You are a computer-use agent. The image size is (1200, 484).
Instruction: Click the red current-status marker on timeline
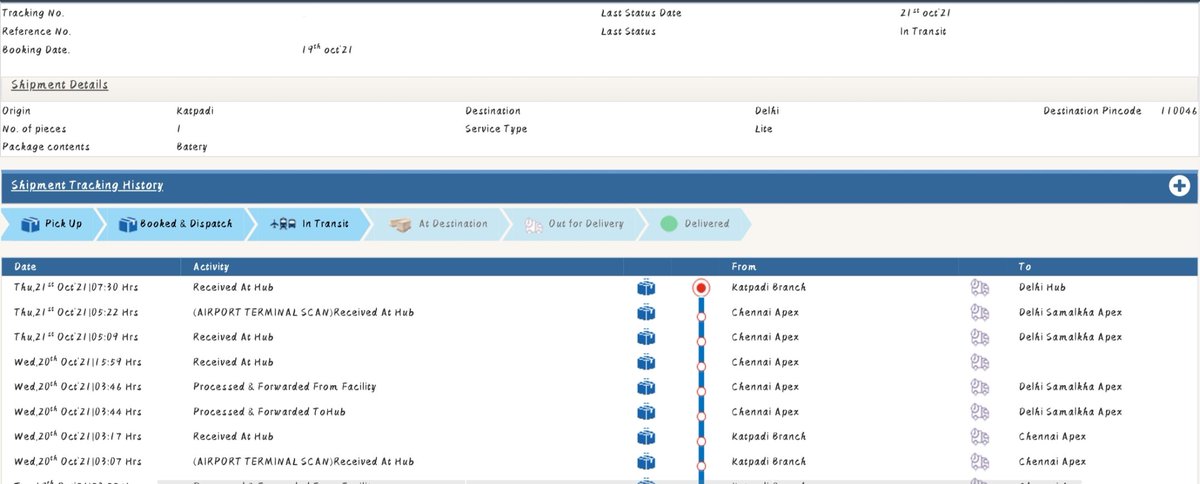click(x=701, y=288)
